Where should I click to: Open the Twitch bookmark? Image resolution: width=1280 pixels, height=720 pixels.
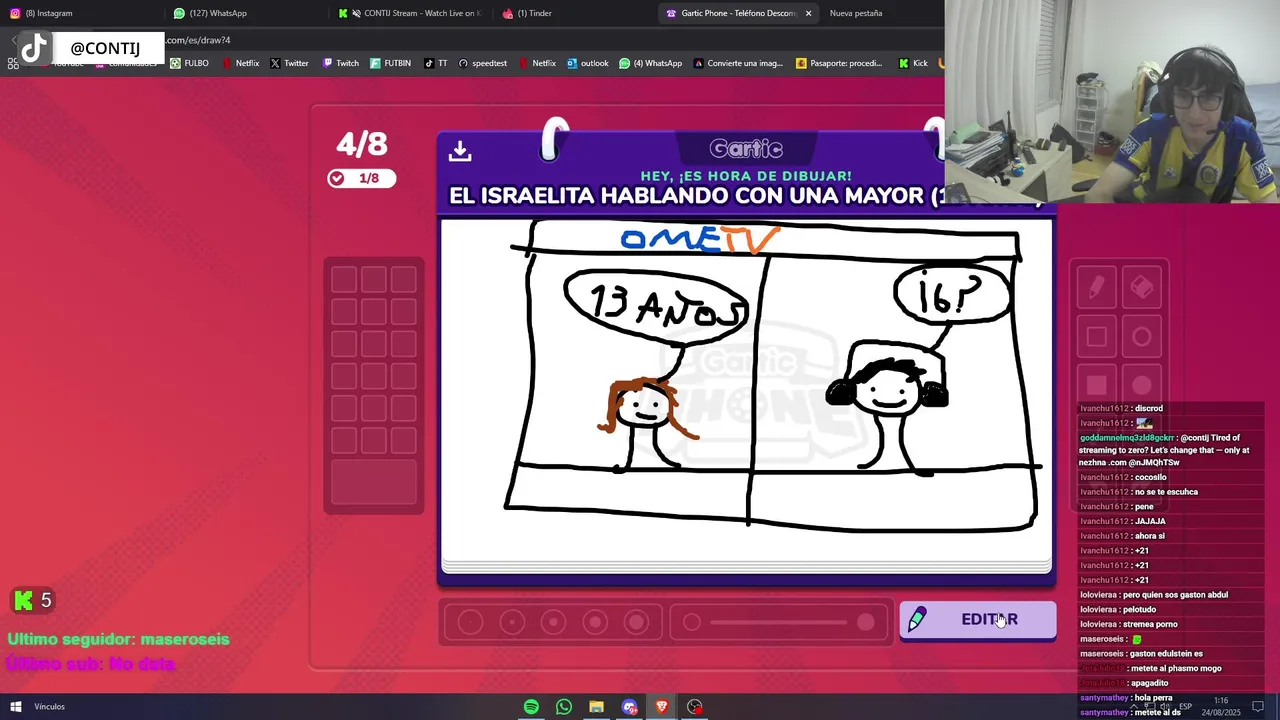tap(340, 63)
